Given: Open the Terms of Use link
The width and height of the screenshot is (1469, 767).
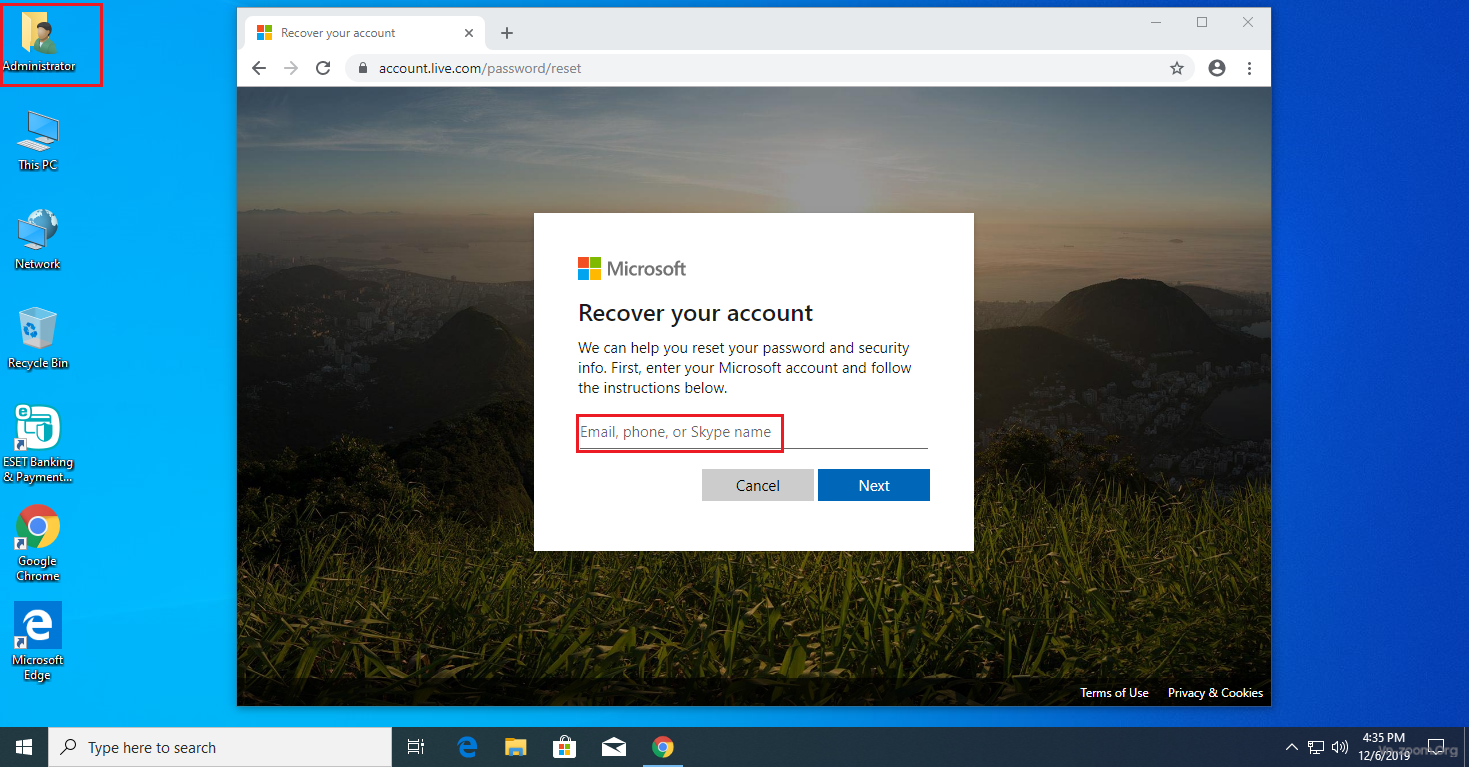Looking at the screenshot, I should point(1114,693).
